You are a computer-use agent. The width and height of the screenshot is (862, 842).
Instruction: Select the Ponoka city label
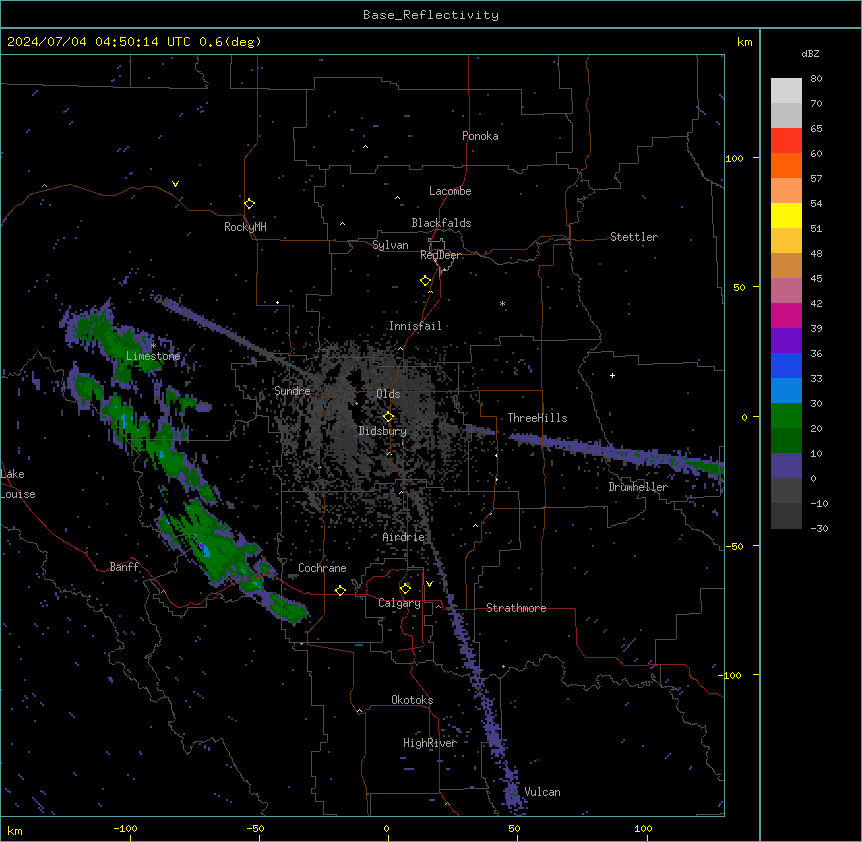[480, 136]
